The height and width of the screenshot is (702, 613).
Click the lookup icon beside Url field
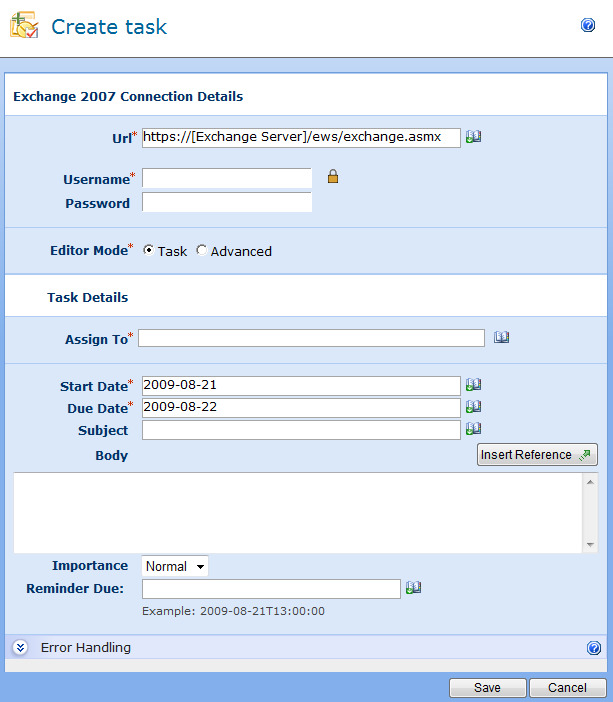(474, 137)
